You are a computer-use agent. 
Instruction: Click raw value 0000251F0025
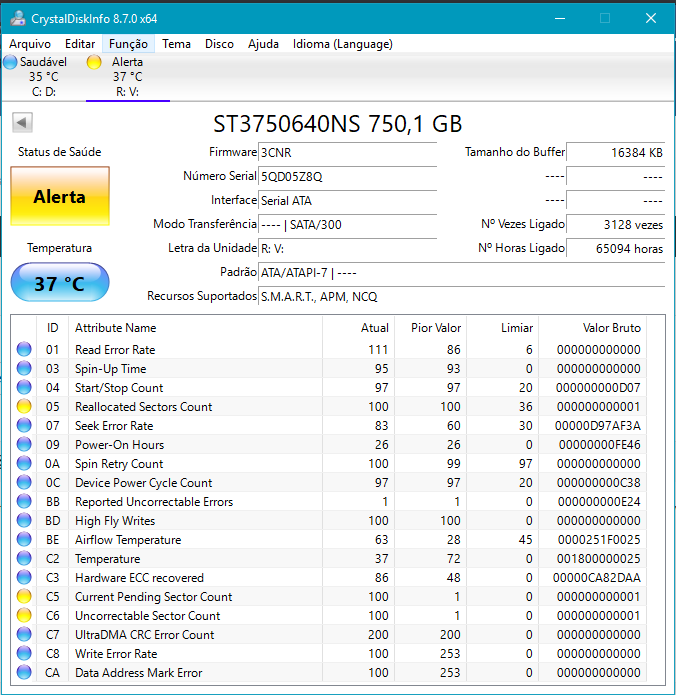tap(599, 539)
